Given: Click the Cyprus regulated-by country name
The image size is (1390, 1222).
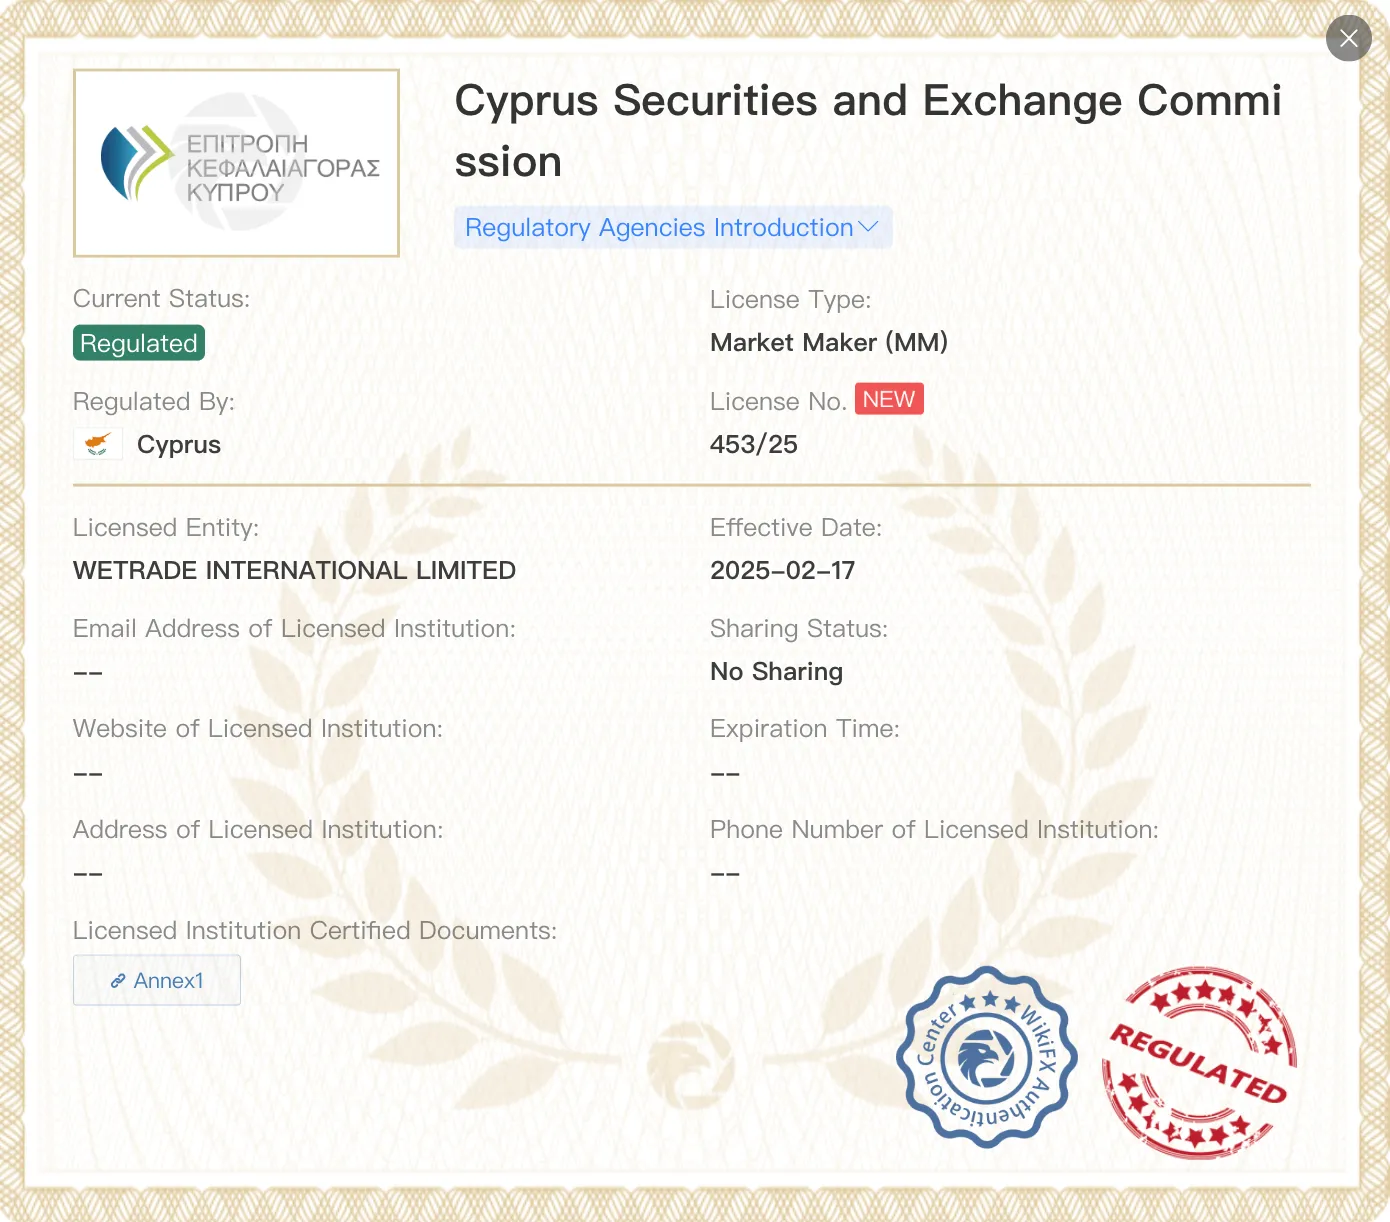Looking at the screenshot, I should 179,444.
